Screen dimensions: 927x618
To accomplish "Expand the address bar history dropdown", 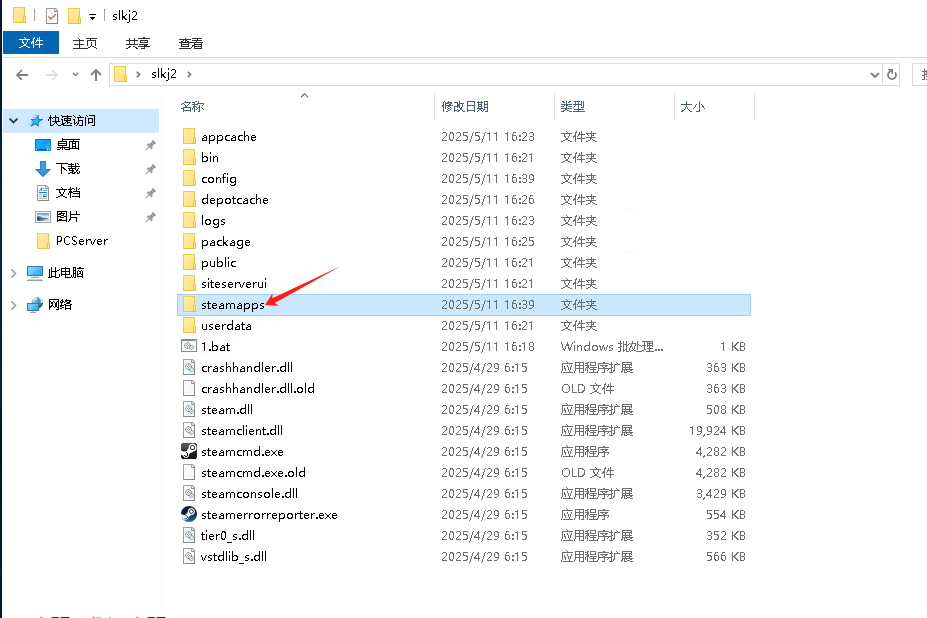I will coord(874,75).
